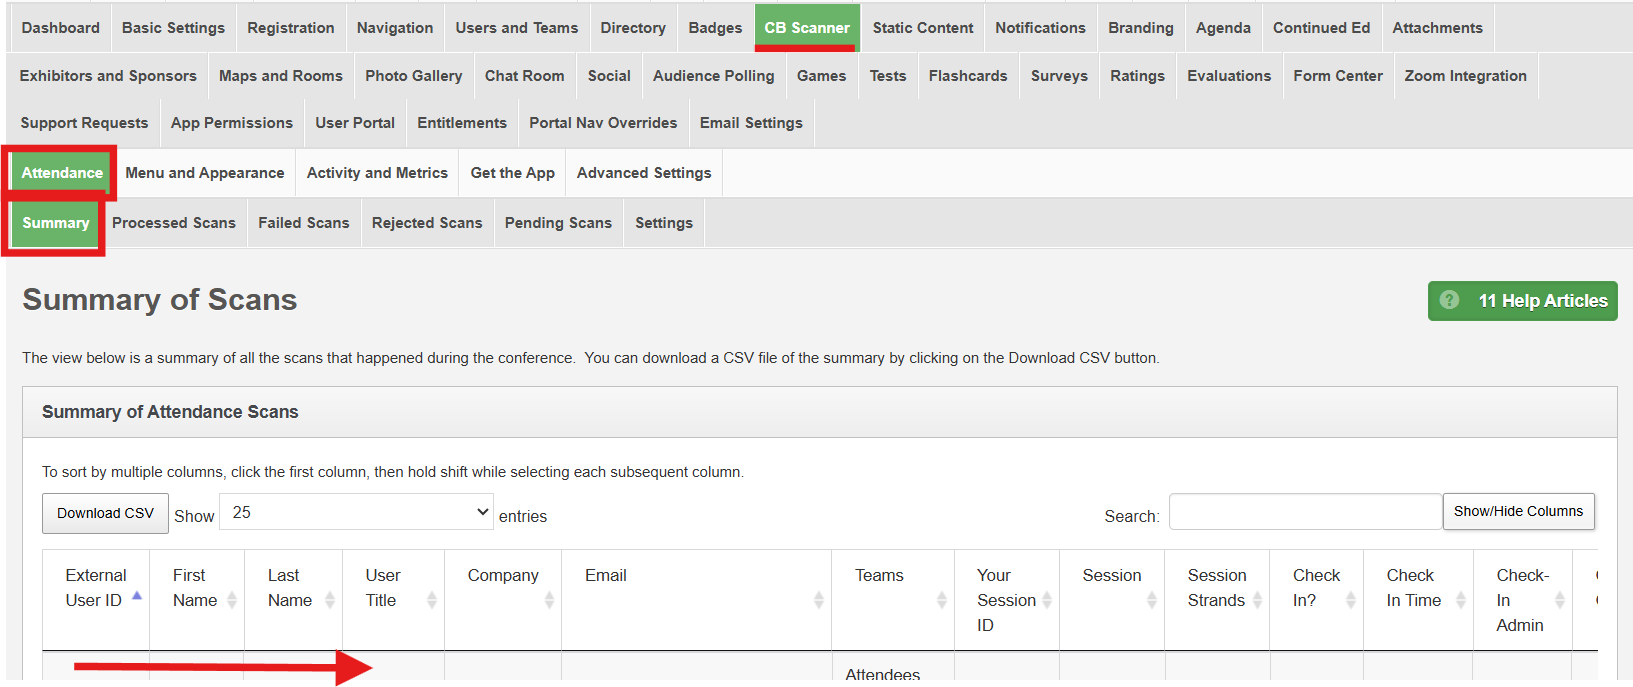Select the Activity and Metrics tab
1633x687 pixels.
coord(377,173)
